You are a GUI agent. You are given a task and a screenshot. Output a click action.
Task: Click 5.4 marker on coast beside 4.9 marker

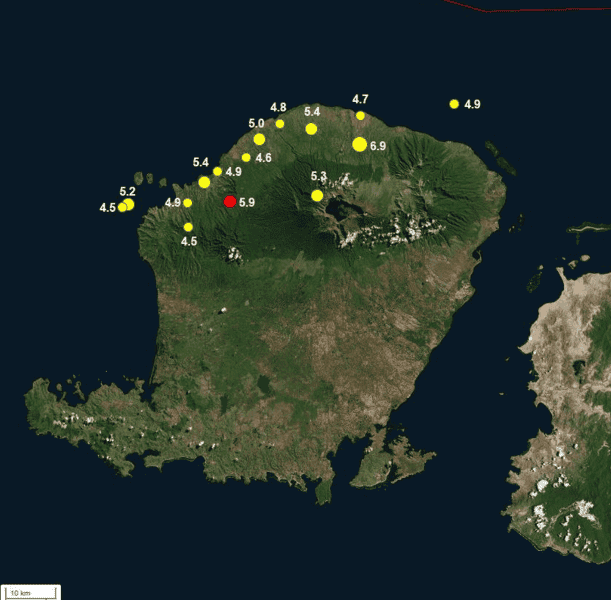204,182
